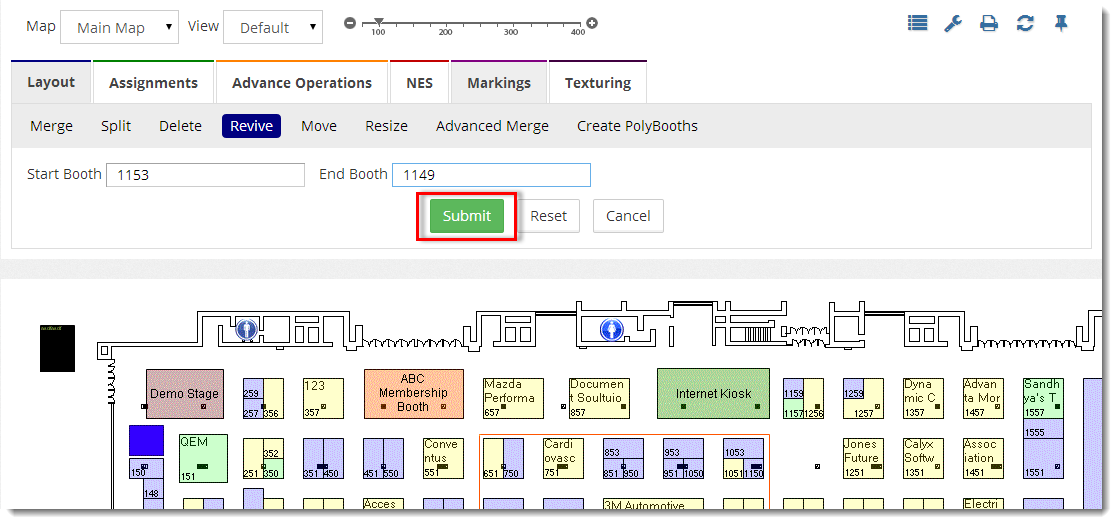Zoom out with the minus icon
Screen dimensions: 1117x524
(x=350, y=23)
